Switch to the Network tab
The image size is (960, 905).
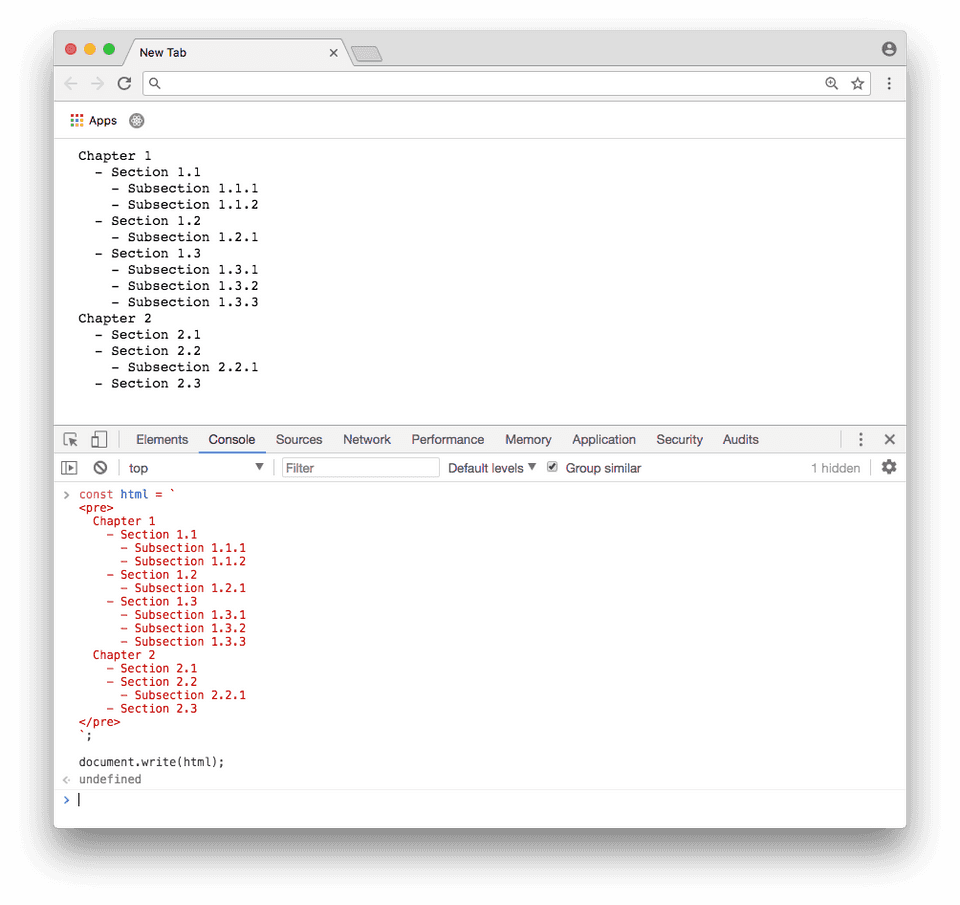pyautogui.click(x=367, y=440)
